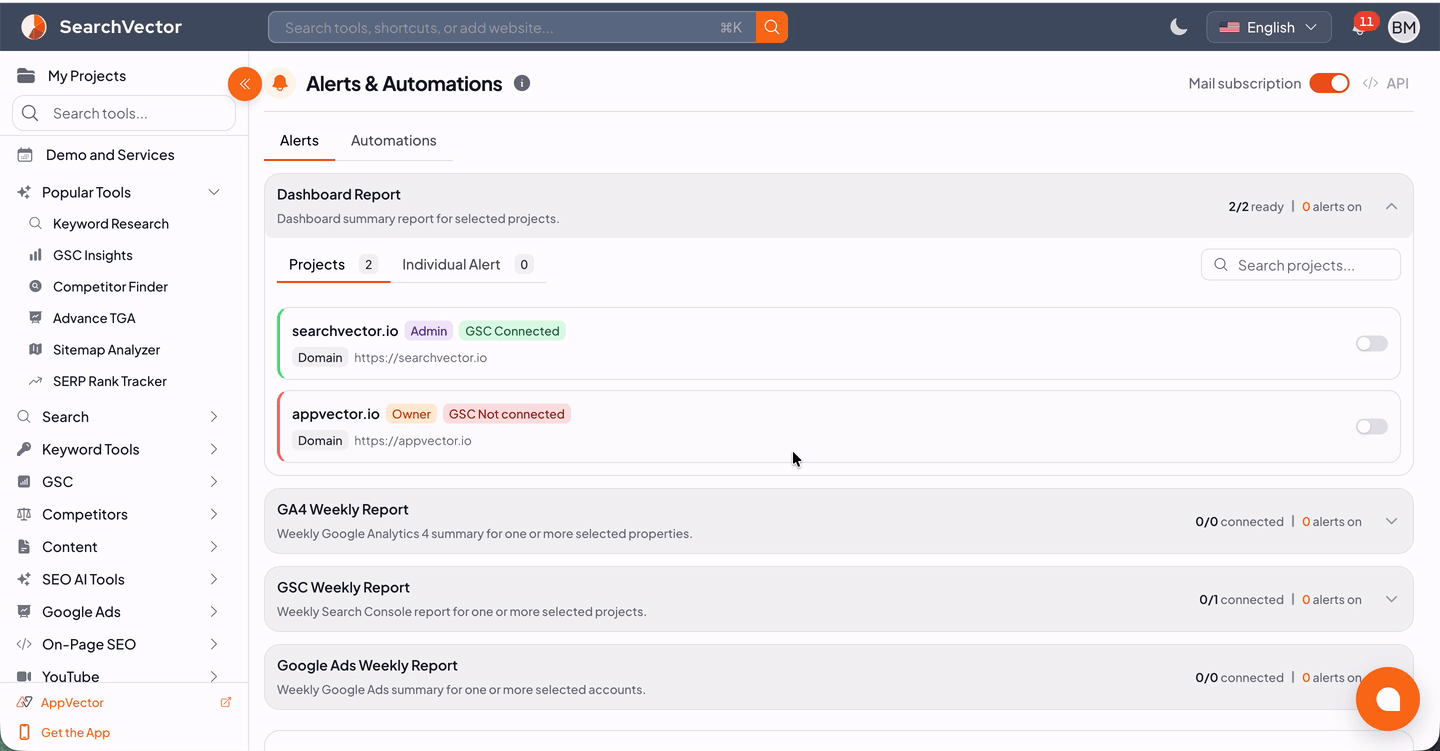Open the AppVector link
The image size is (1440, 751).
tap(72, 703)
